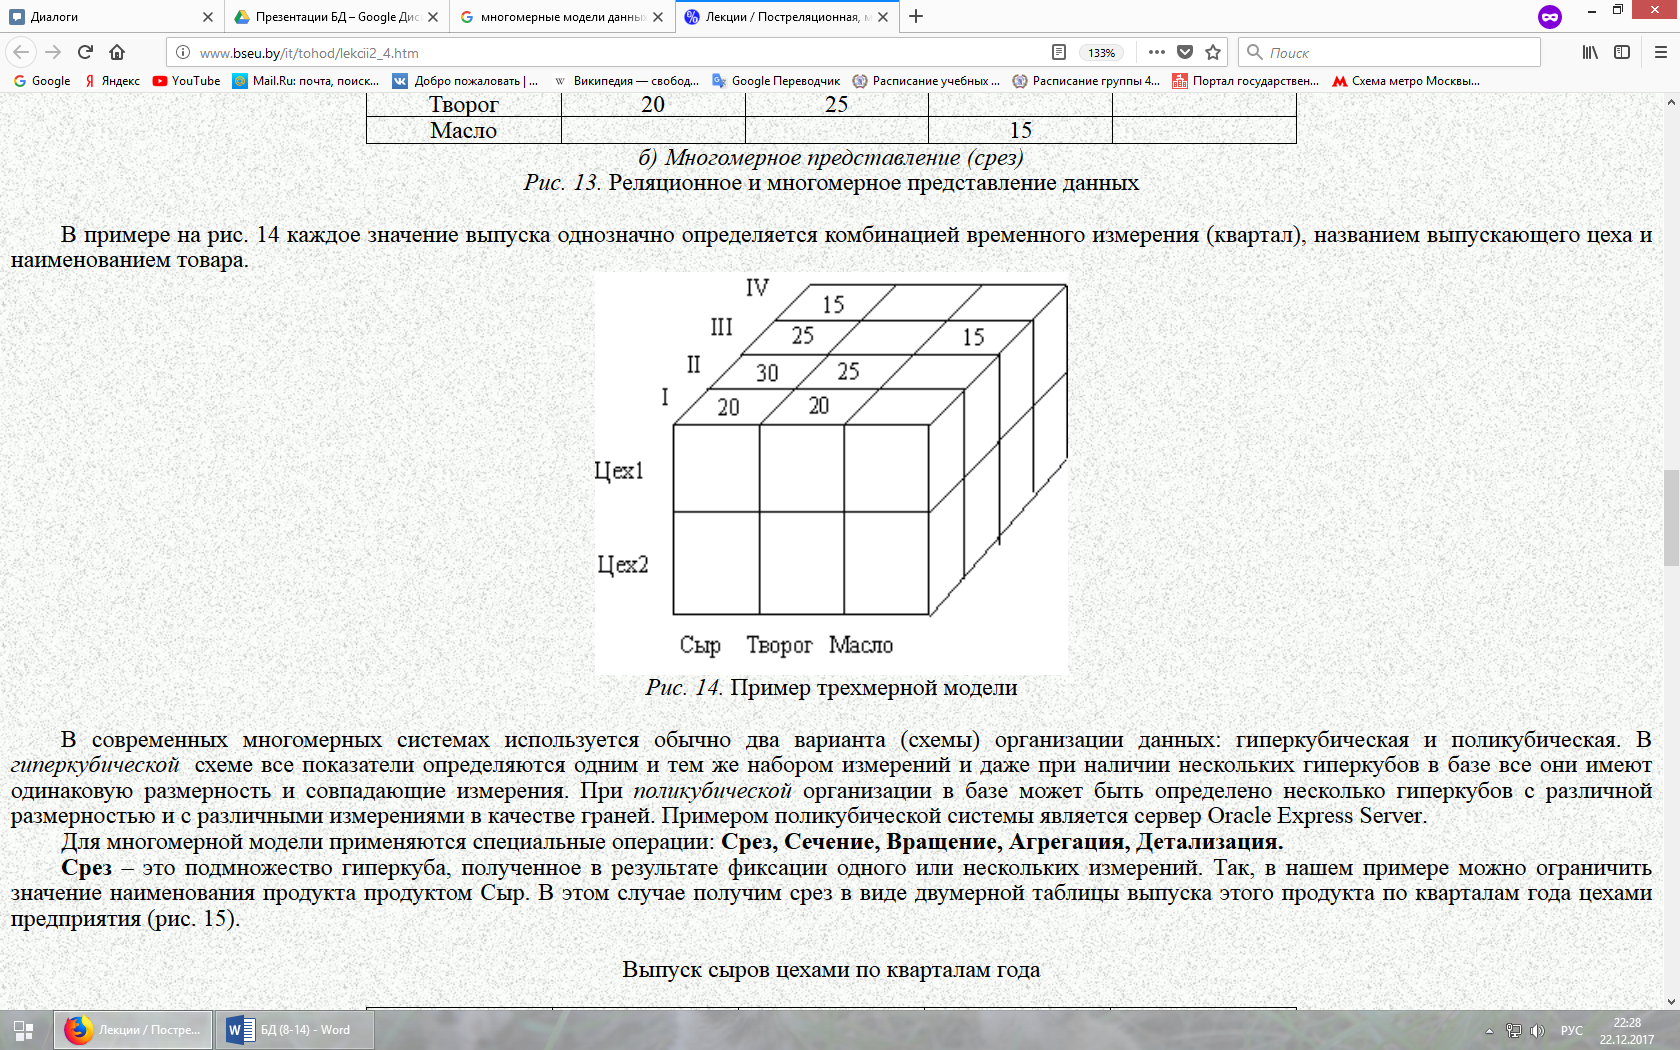Viewport: 1680px width, 1050px height.
Task: Click scrollbar up arrow
Action: [x=1671, y=102]
